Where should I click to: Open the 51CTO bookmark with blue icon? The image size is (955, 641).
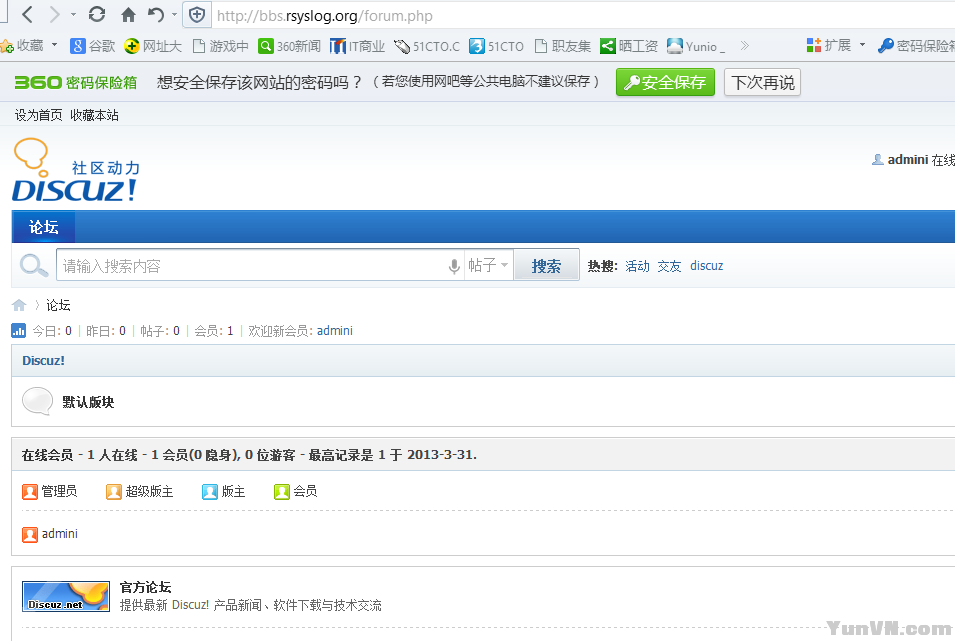(496, 46)
